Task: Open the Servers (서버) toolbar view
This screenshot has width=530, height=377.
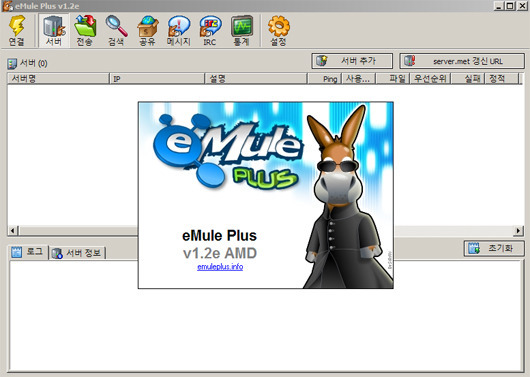Action: [54, 31]
